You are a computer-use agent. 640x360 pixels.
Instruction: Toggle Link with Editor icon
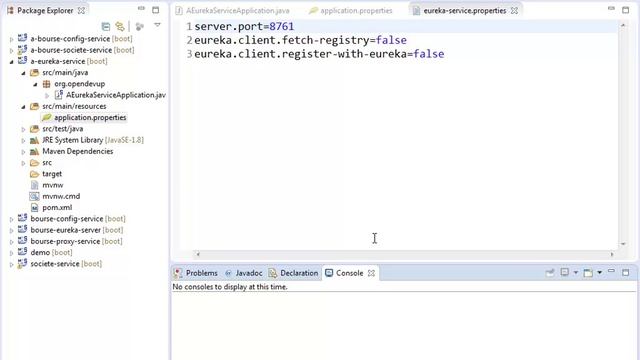click(x=120, y=27)
